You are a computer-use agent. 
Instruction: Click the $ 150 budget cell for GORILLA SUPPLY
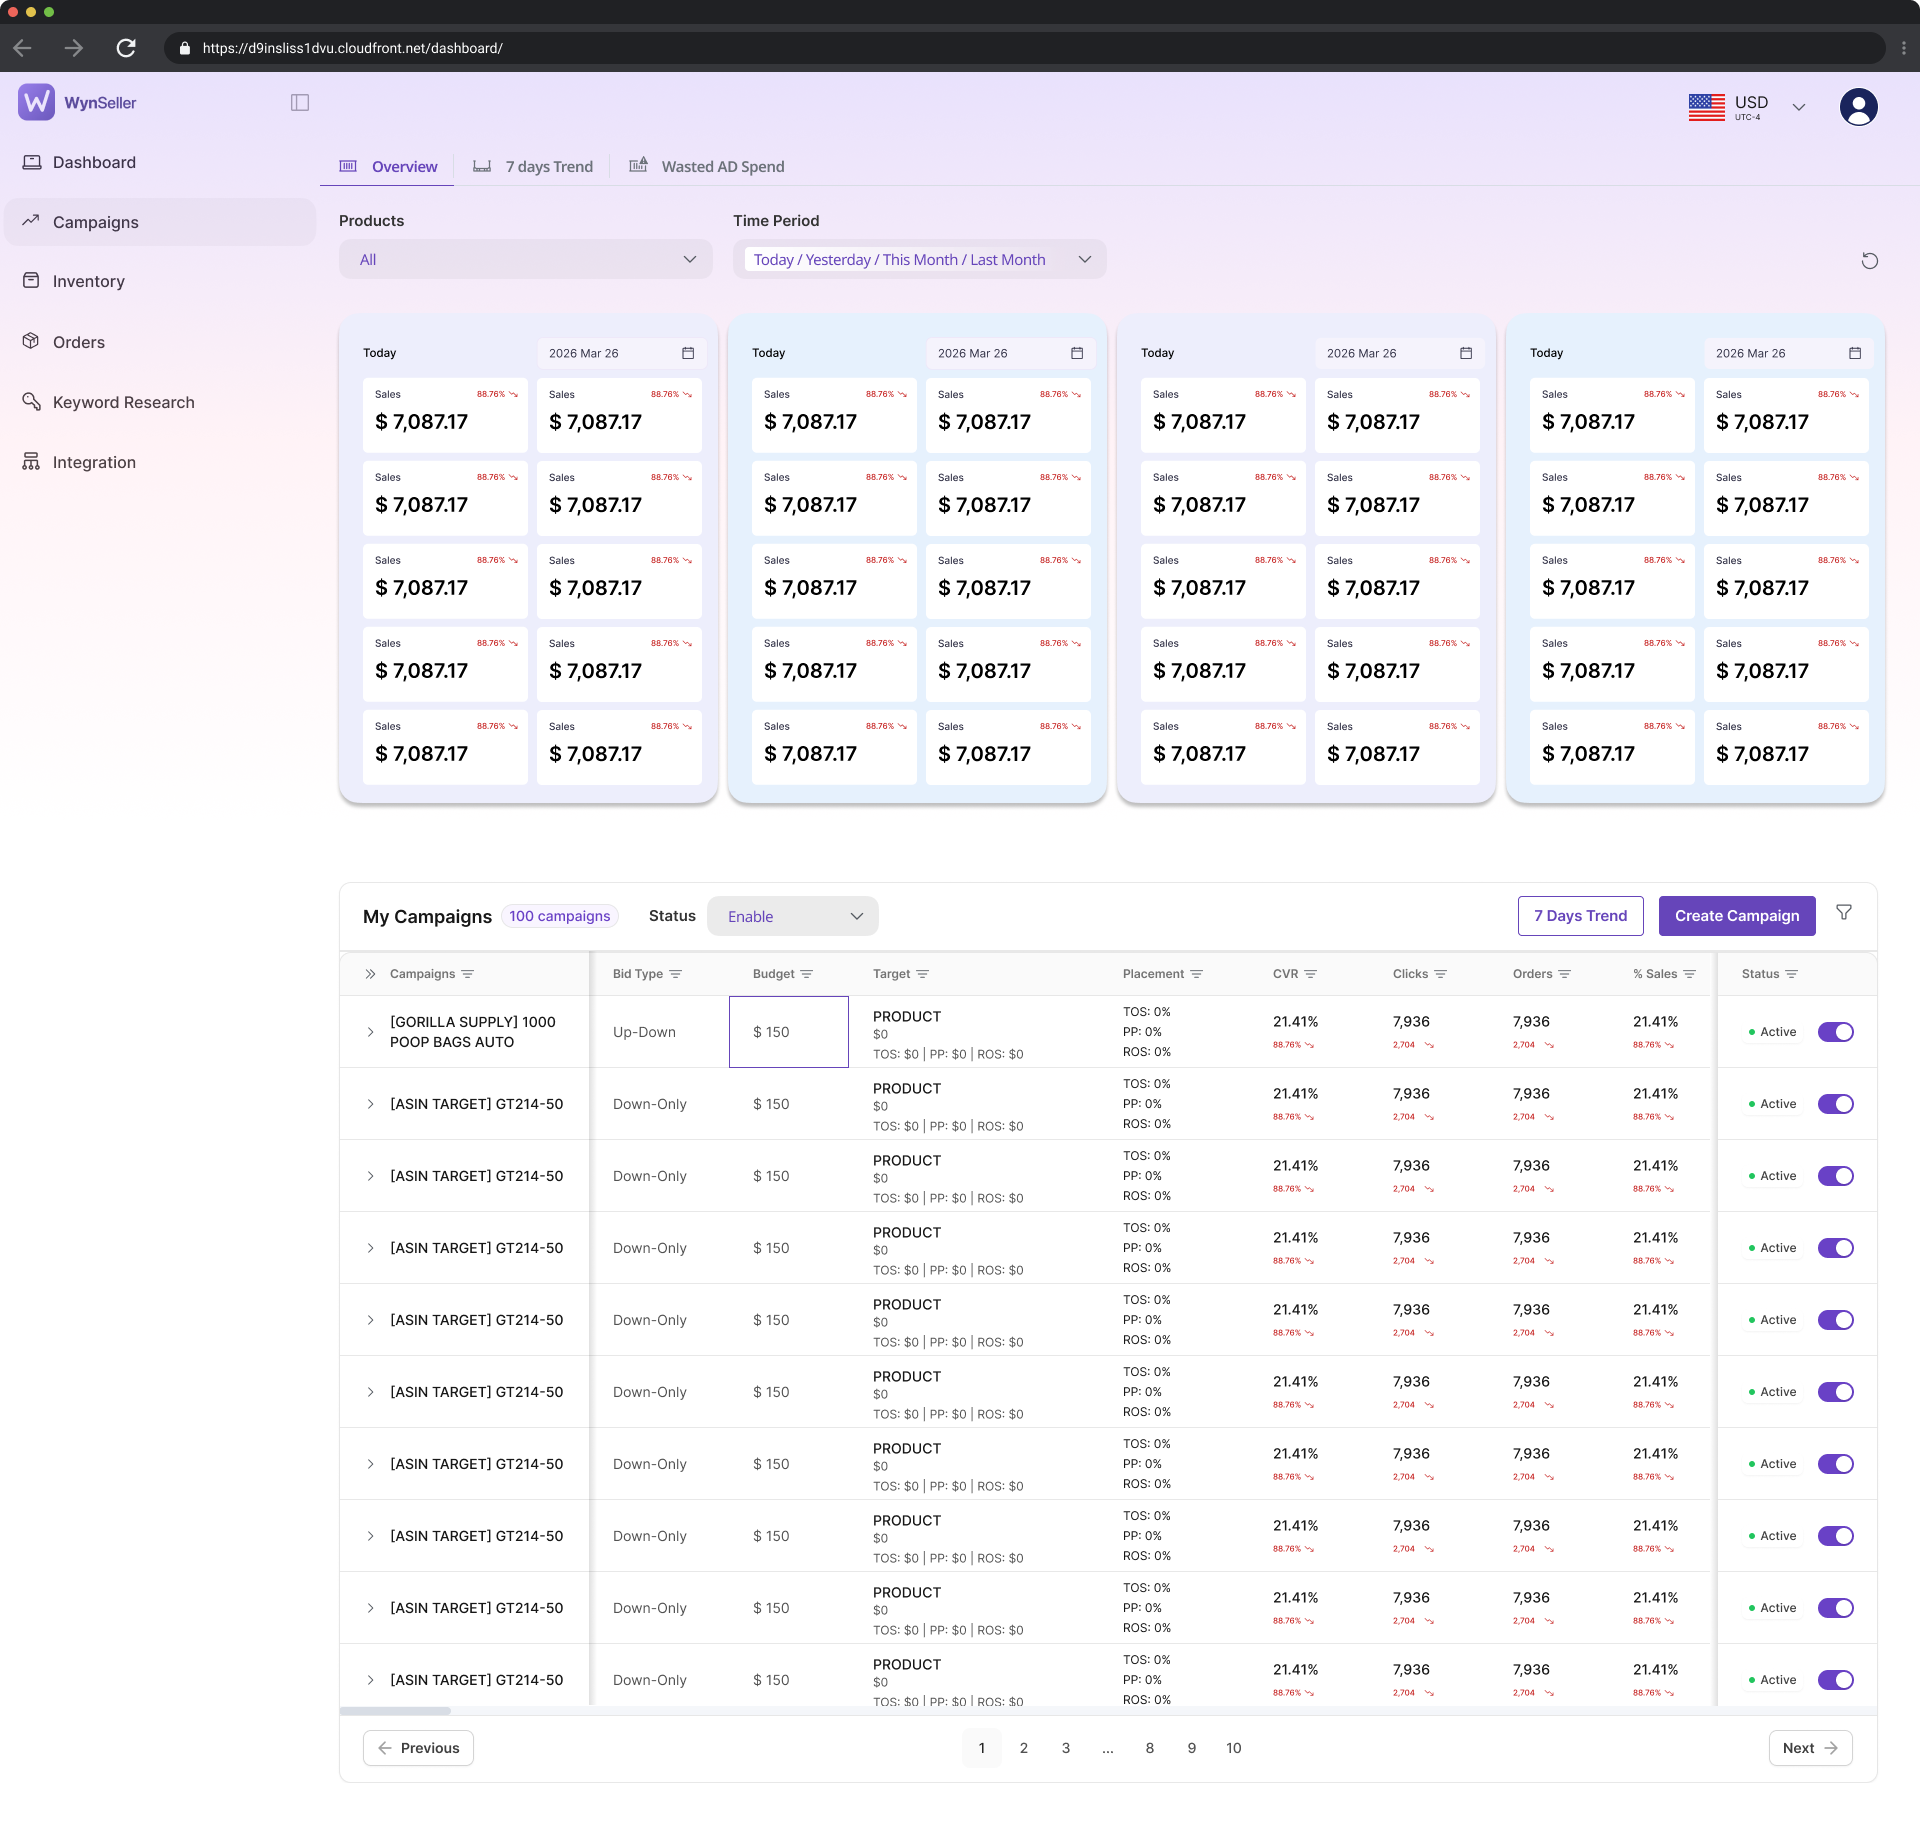(x=789, y=1032)
